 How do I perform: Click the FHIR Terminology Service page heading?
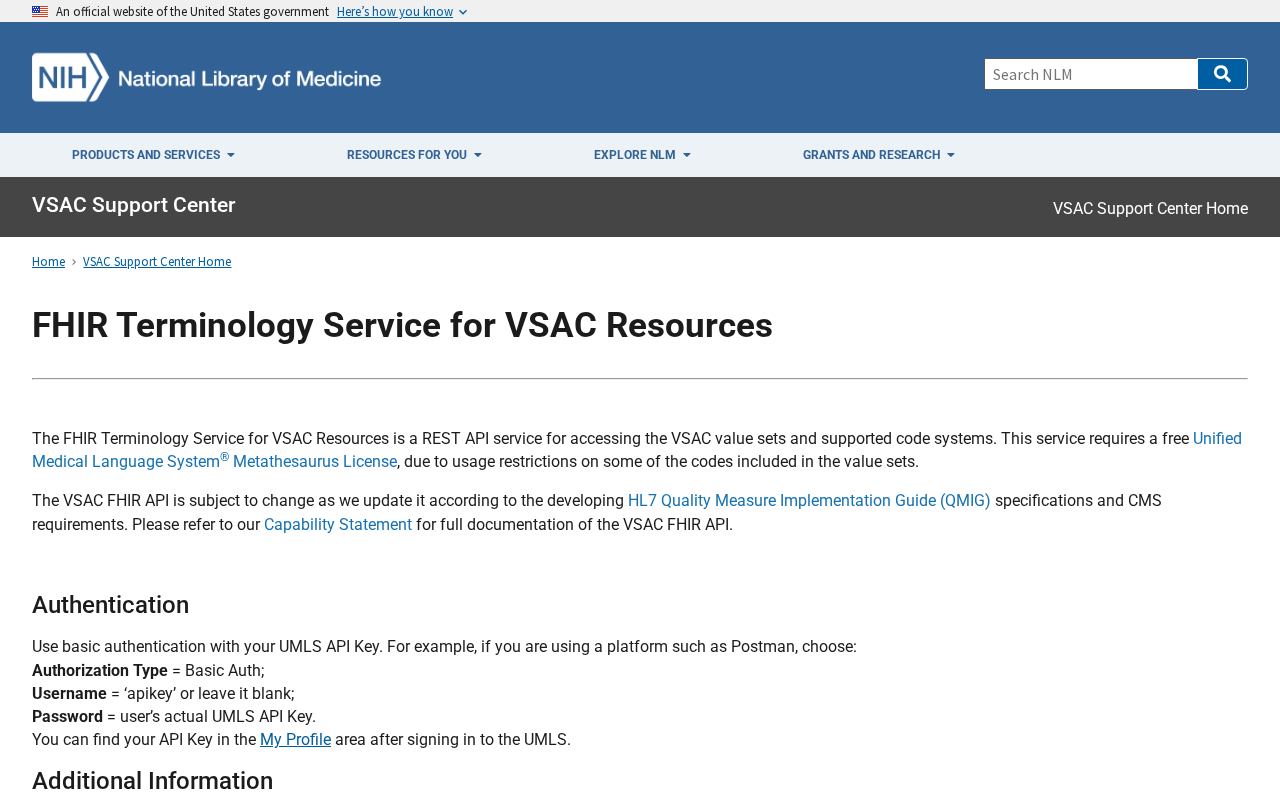tap(402, 326)
